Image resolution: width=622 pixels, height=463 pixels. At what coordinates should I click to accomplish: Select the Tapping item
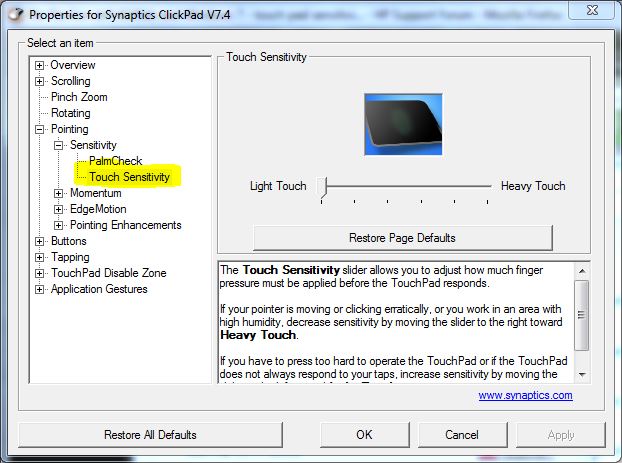(70, 257)
